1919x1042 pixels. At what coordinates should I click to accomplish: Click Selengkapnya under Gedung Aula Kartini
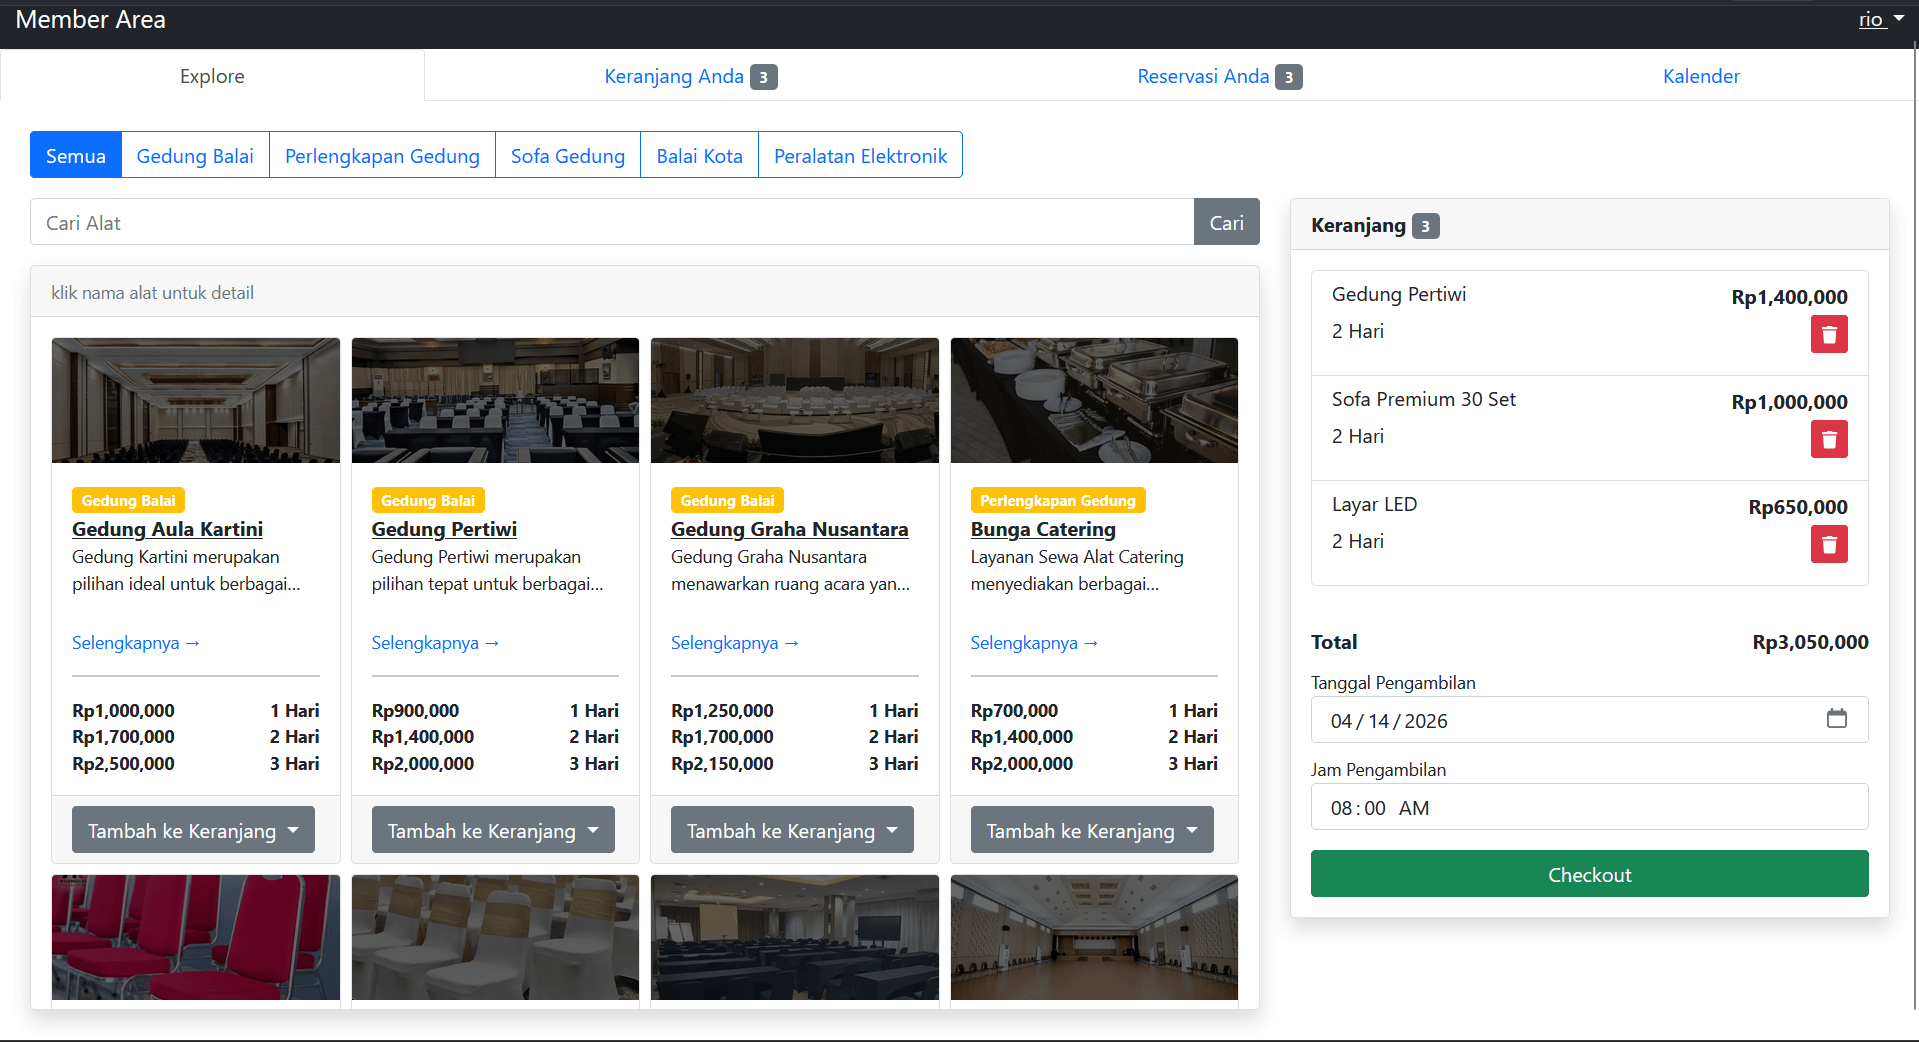(x=136, y=643)
